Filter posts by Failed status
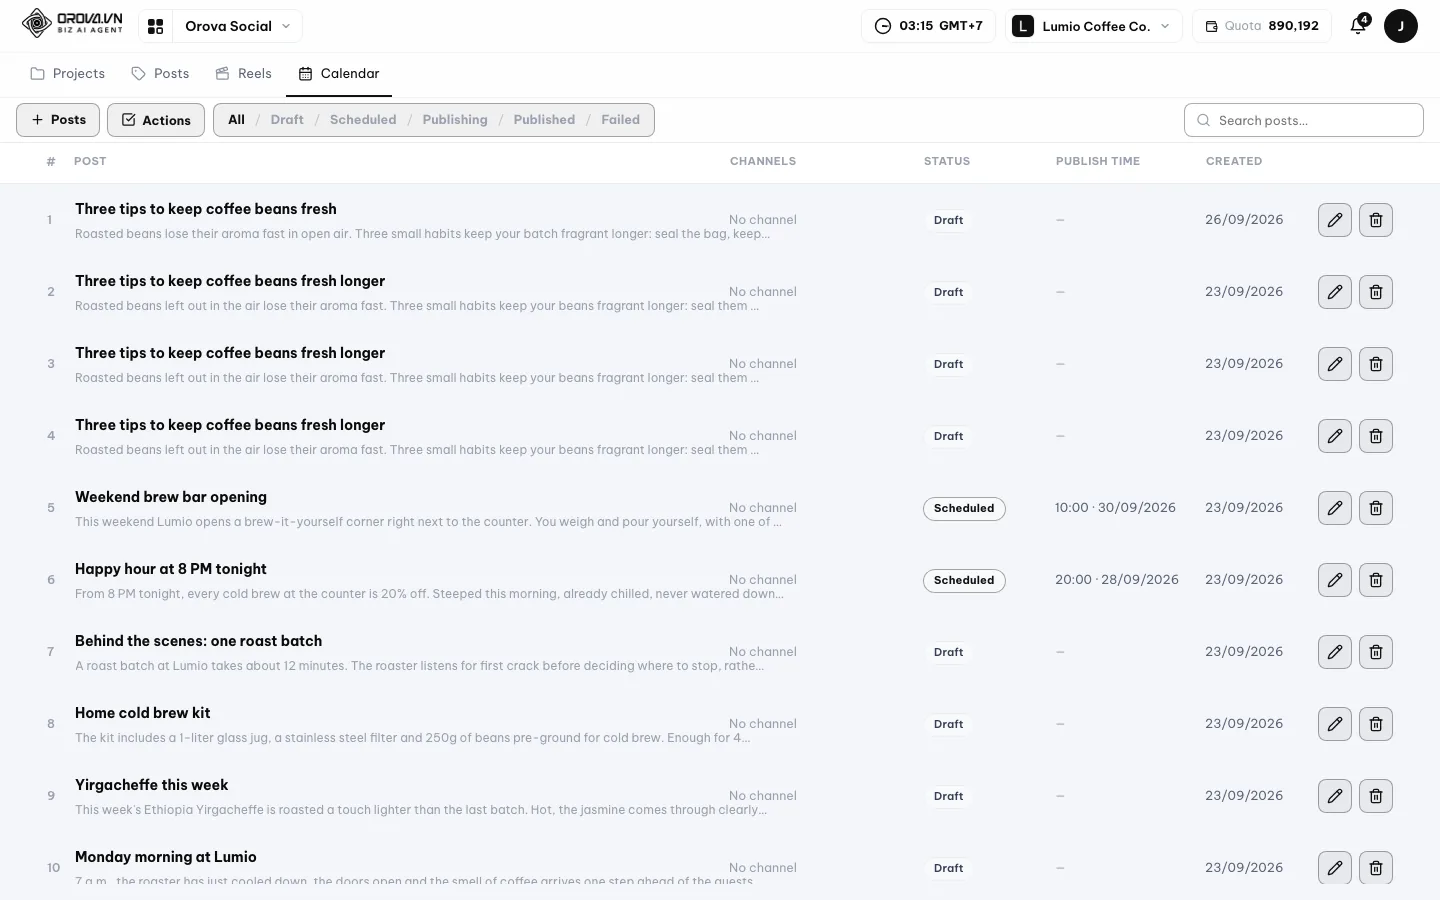 (x=620, y=120)
